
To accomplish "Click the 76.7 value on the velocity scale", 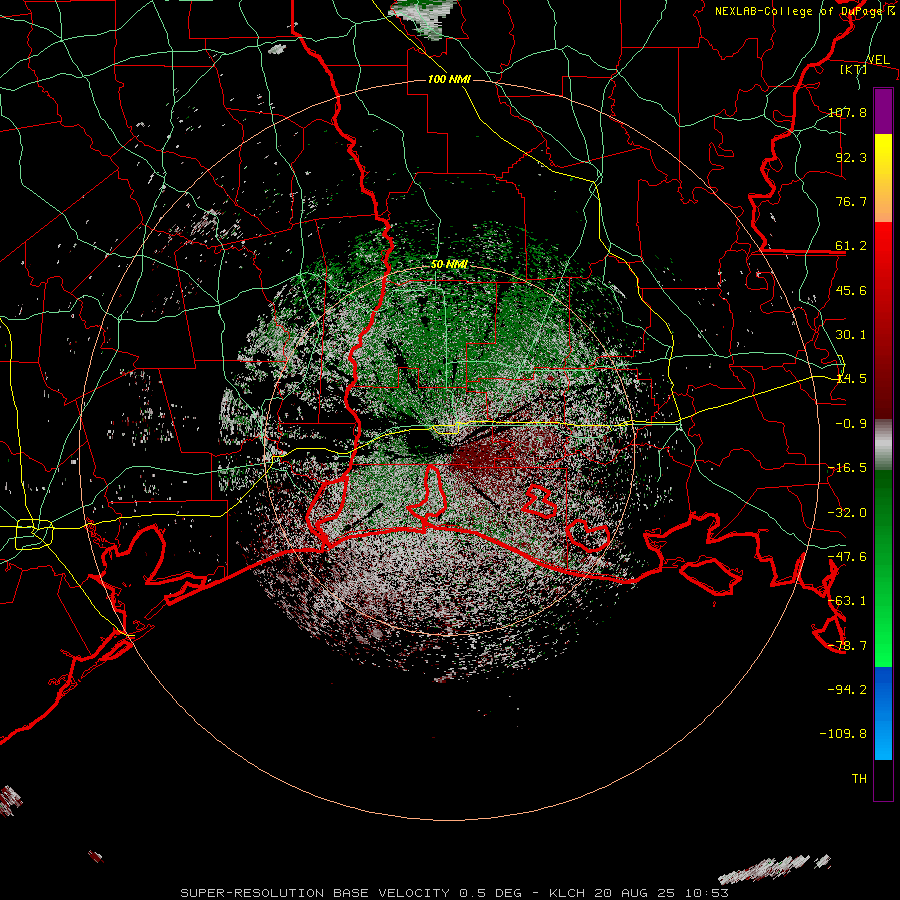I will coord(851,201).
